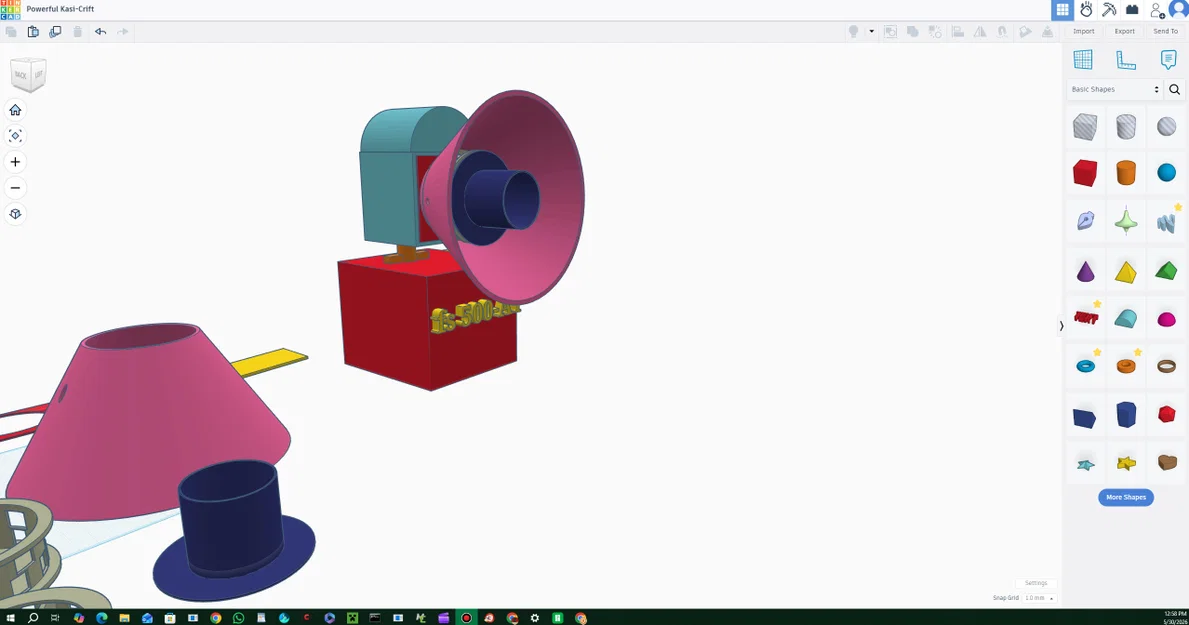
Task: Pick the blue Torus shape
Action: 1085,366
